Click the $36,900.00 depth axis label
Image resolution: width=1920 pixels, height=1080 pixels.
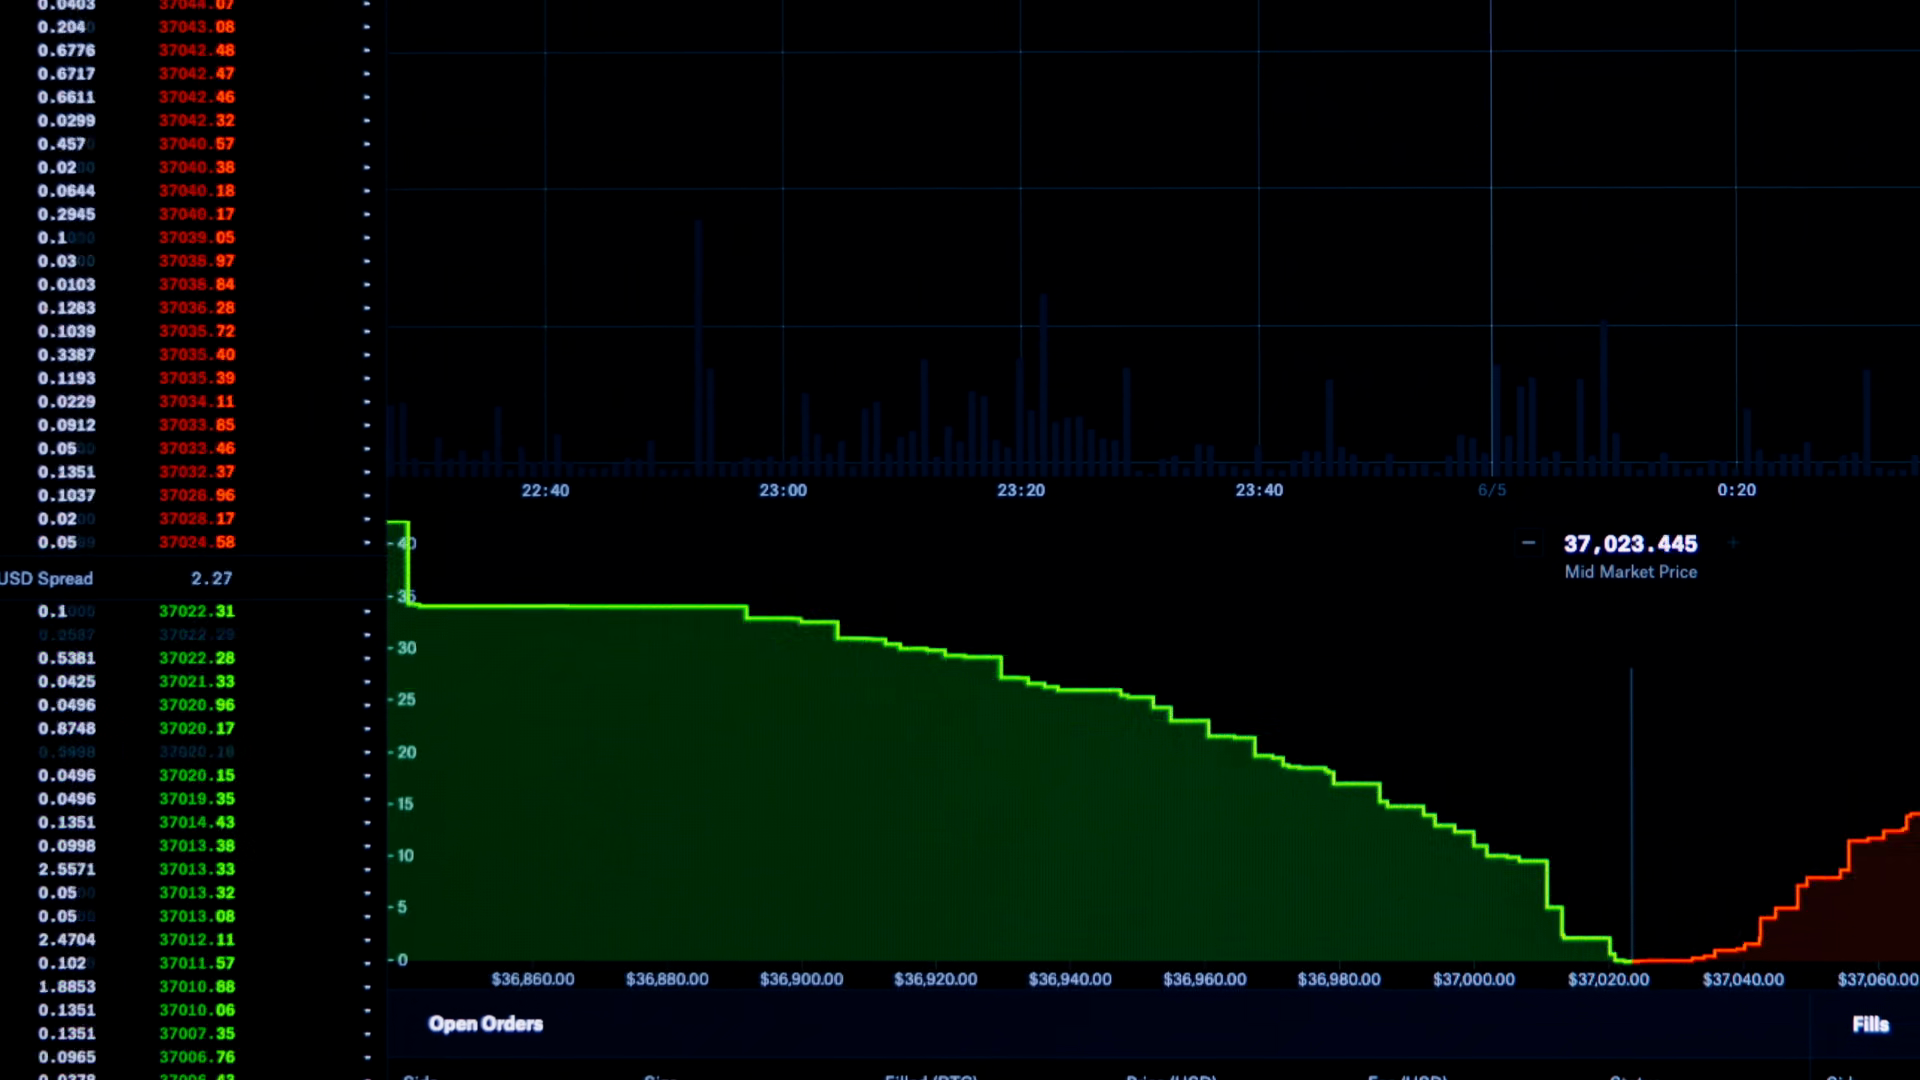coord(801,979)
